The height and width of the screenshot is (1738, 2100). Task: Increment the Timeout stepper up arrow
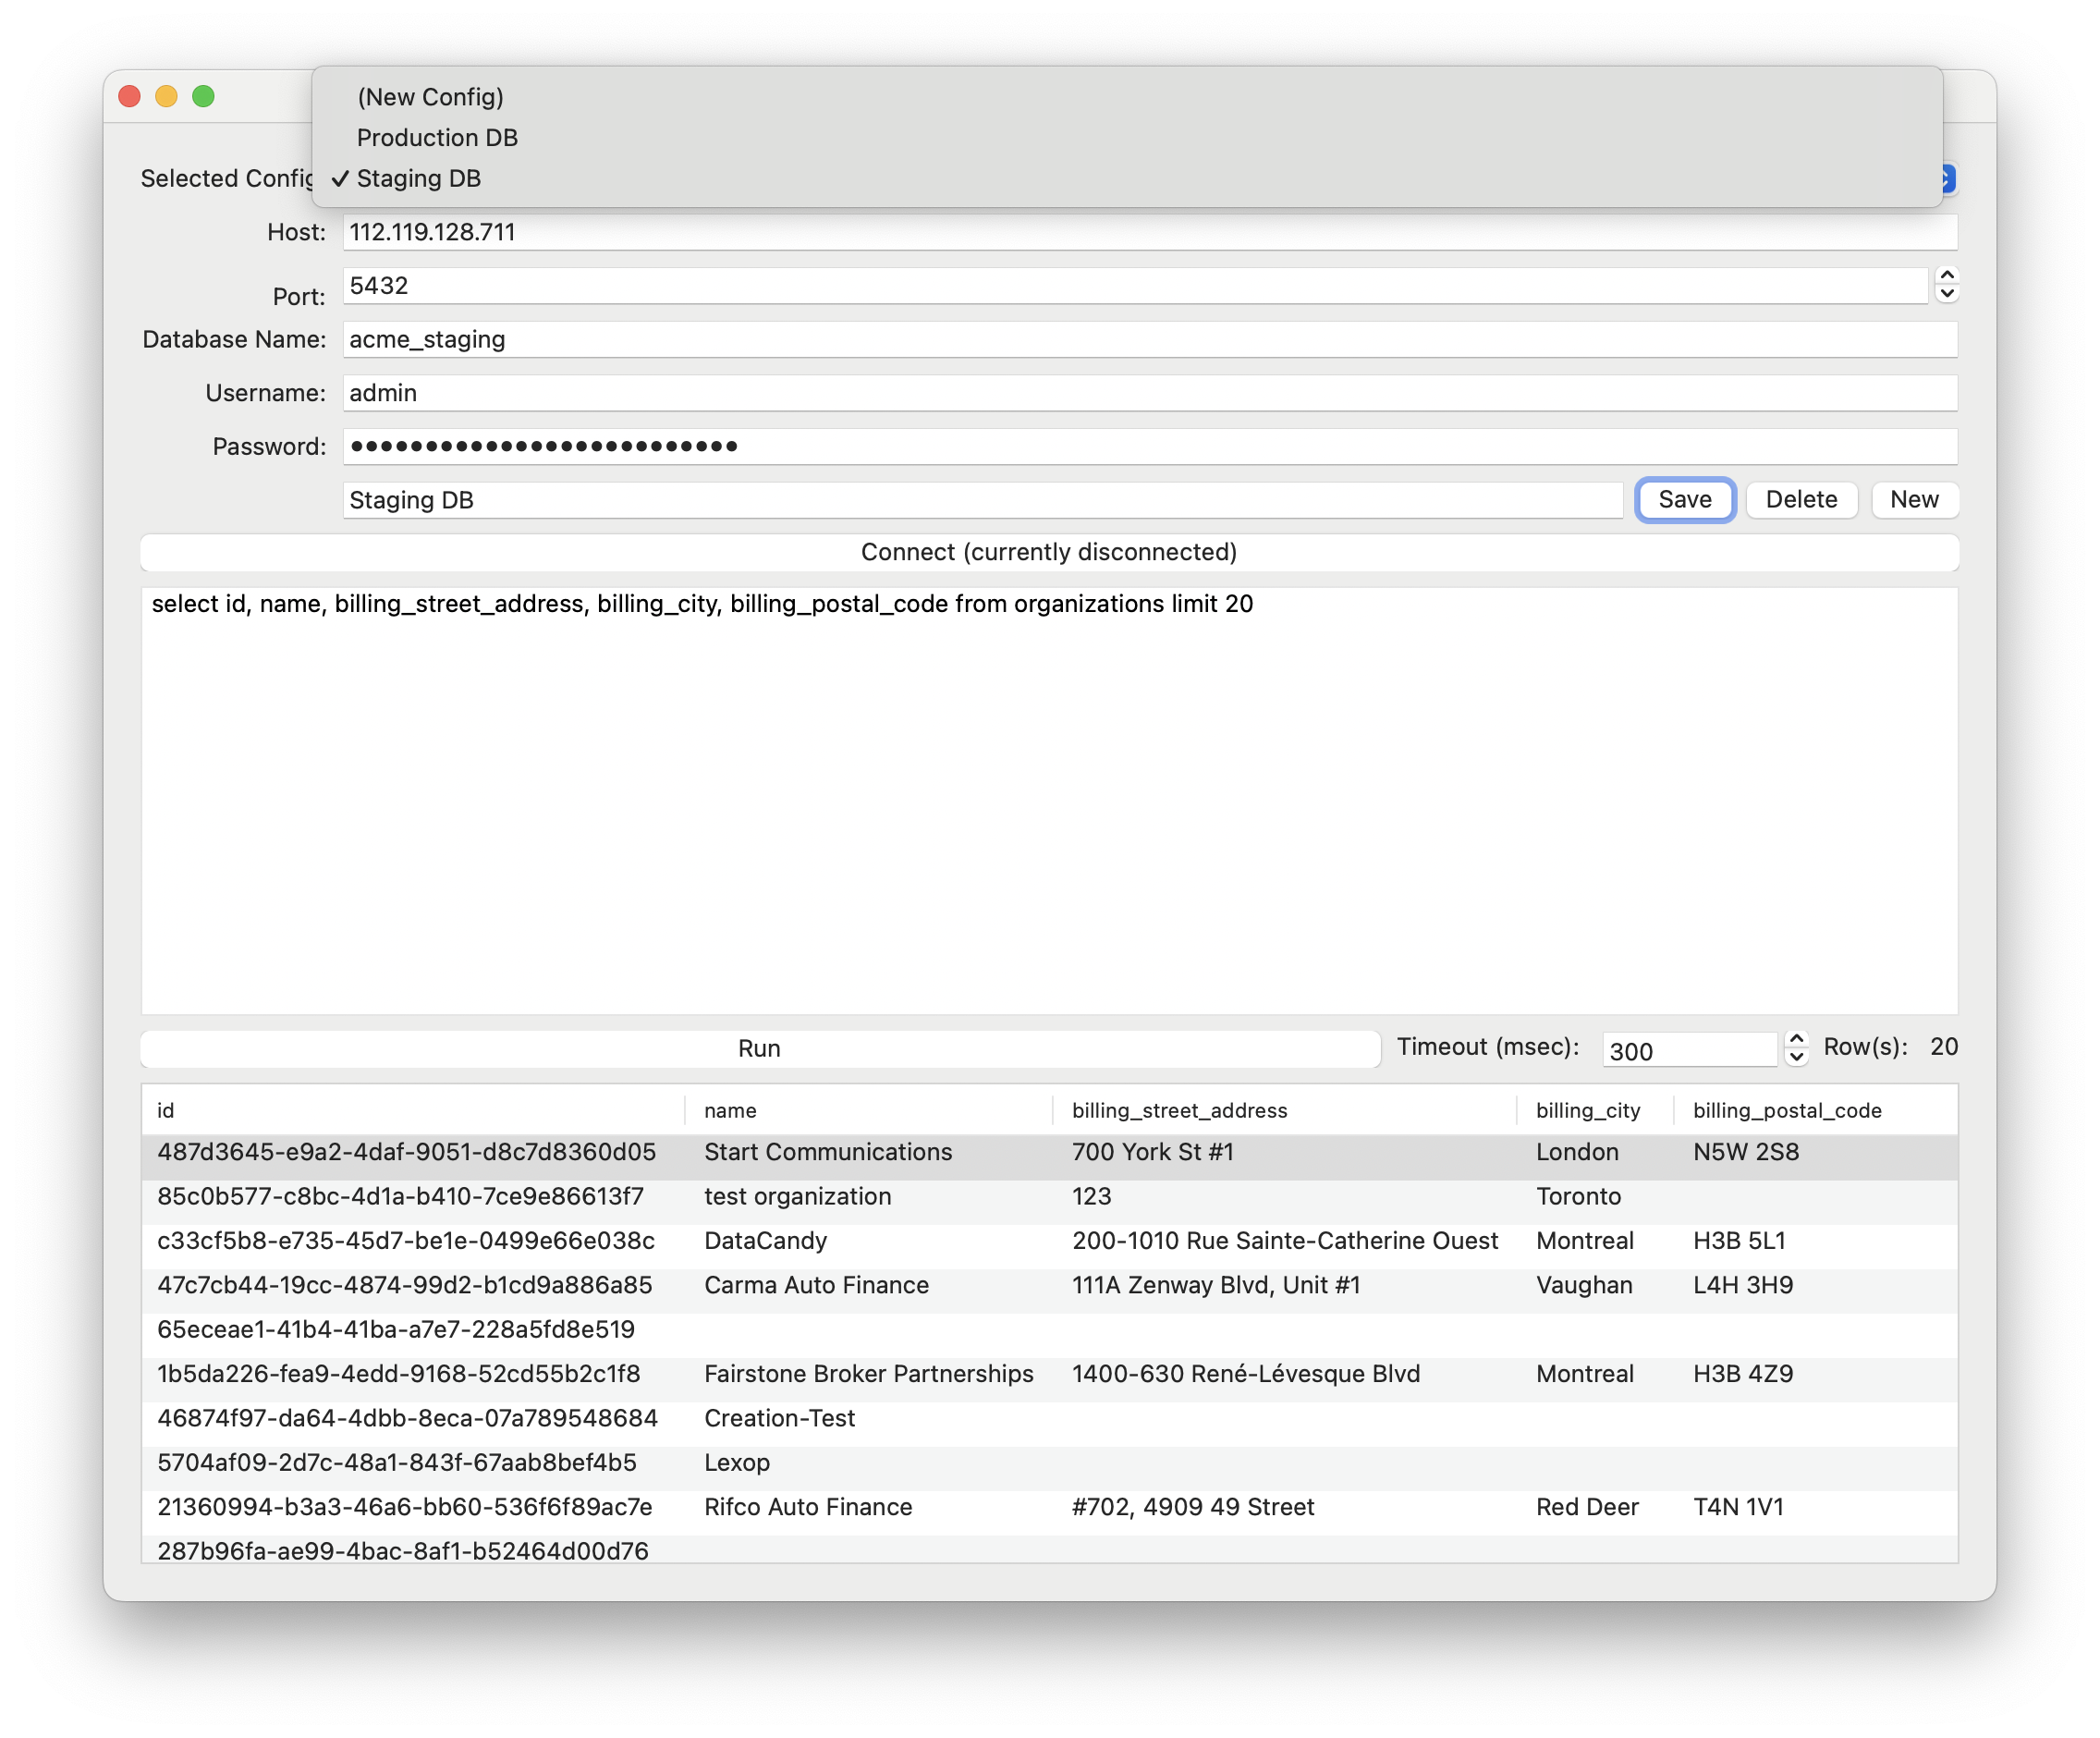(x=1796, y=1040)
